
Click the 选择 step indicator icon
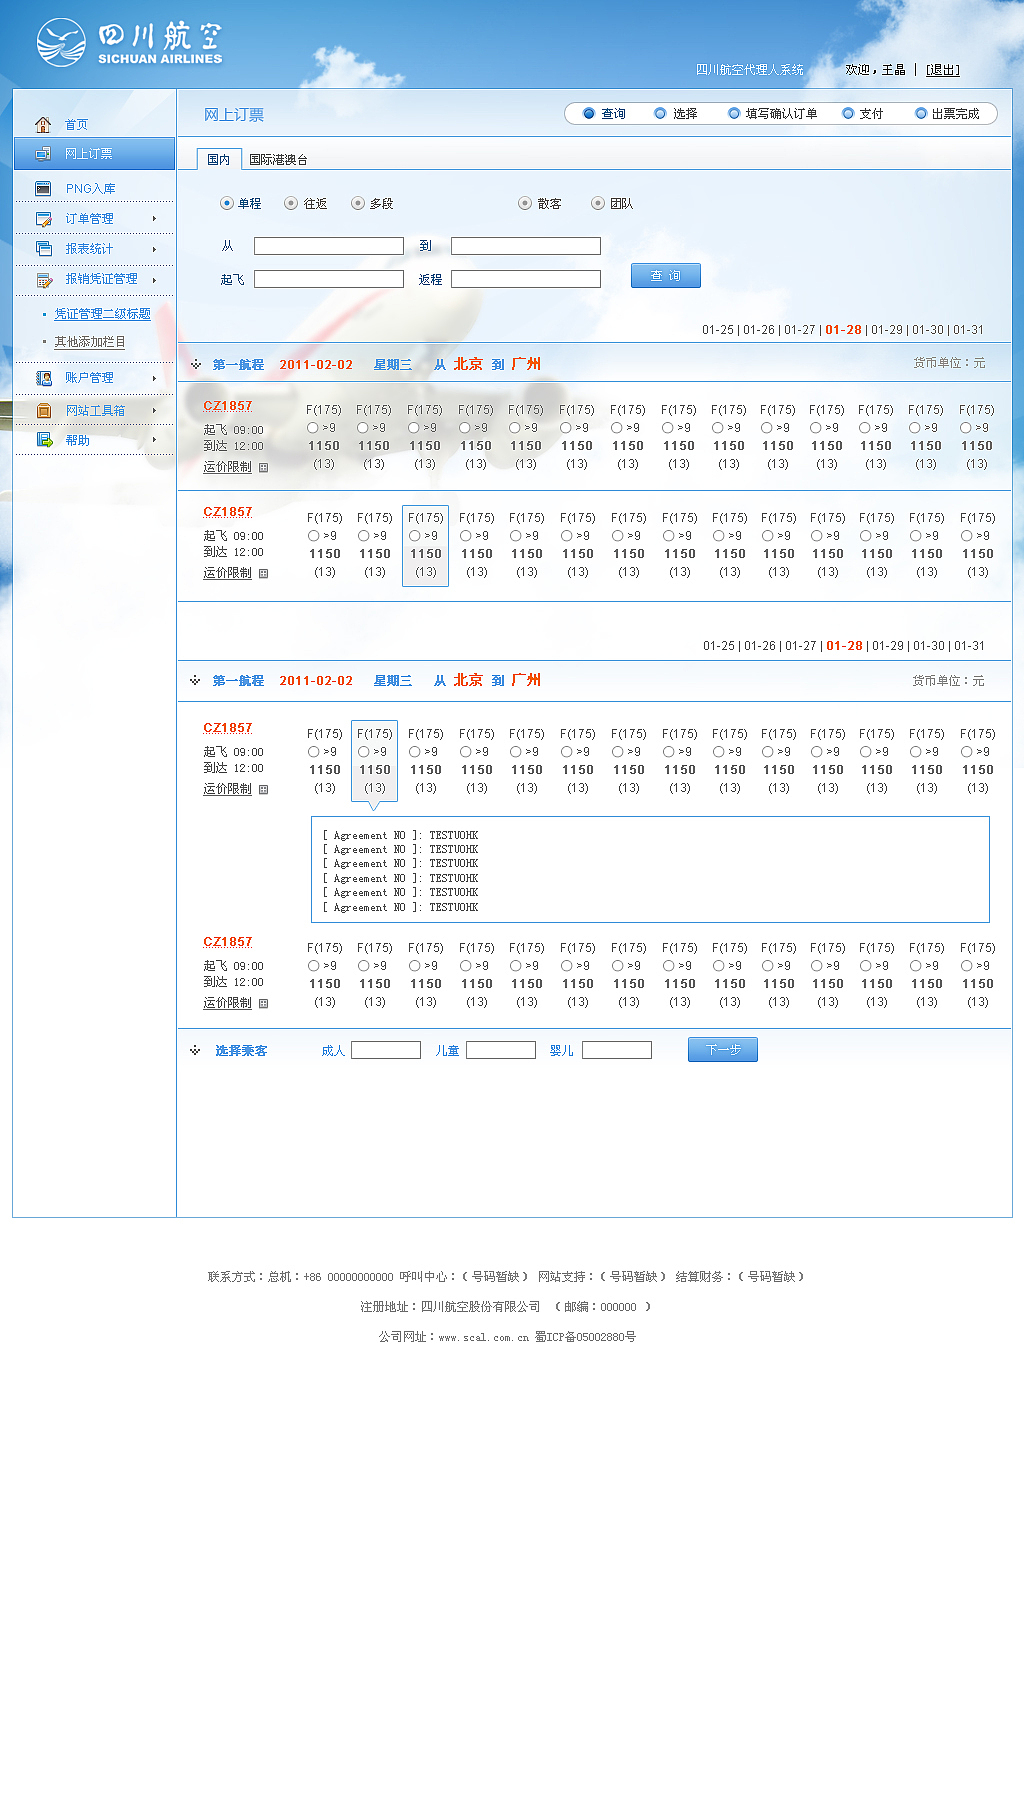click(x=660, y=113)
